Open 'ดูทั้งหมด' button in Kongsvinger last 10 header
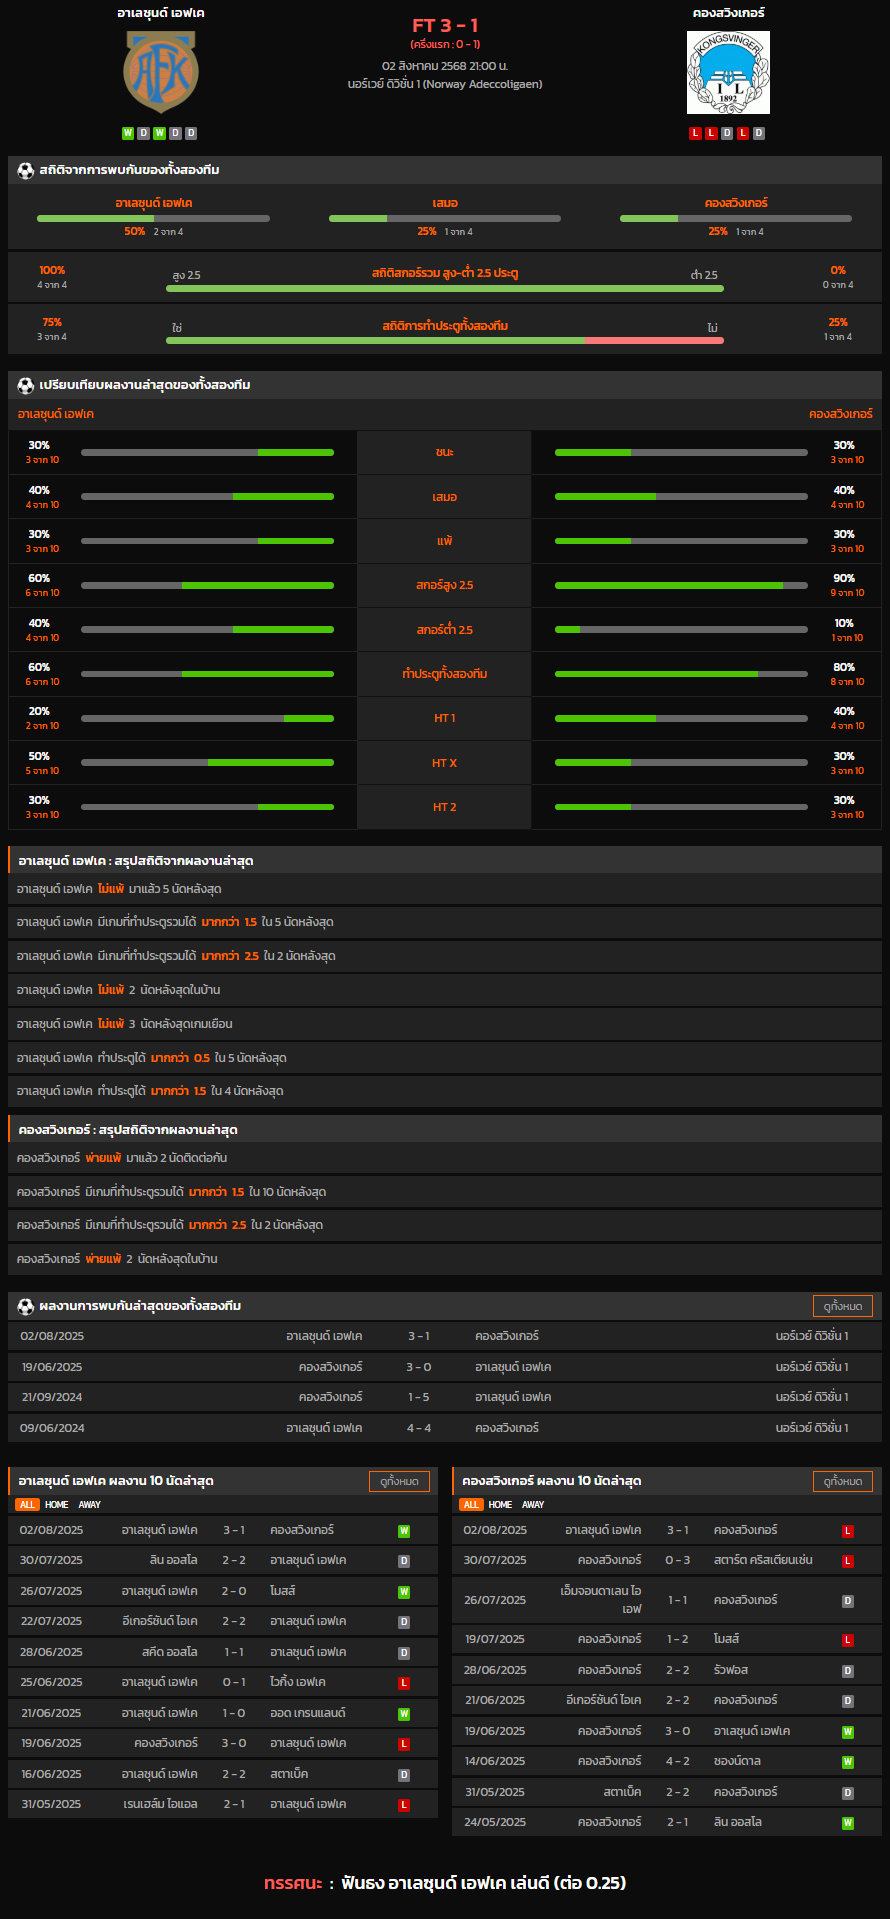890x1919 pixels. click(x=843, y=1481)
